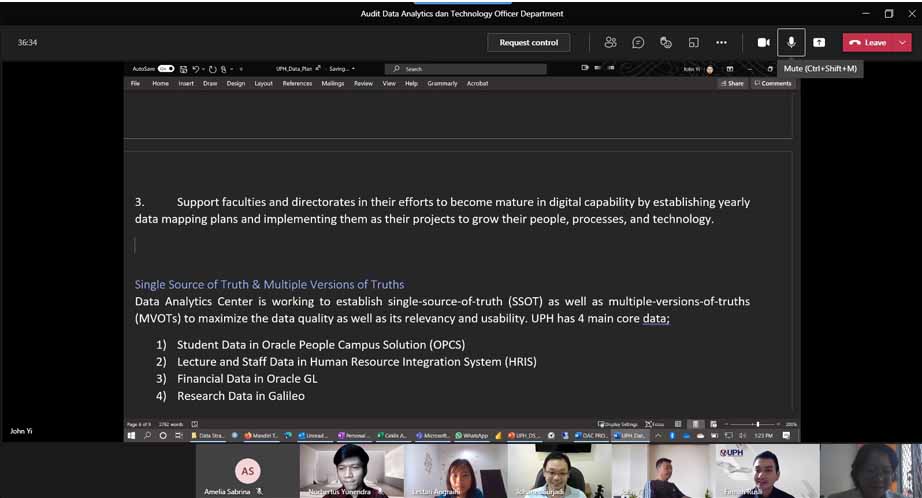
Task: Toggle the AutoSave switch in Word
Action: click(x=166, y=69)
